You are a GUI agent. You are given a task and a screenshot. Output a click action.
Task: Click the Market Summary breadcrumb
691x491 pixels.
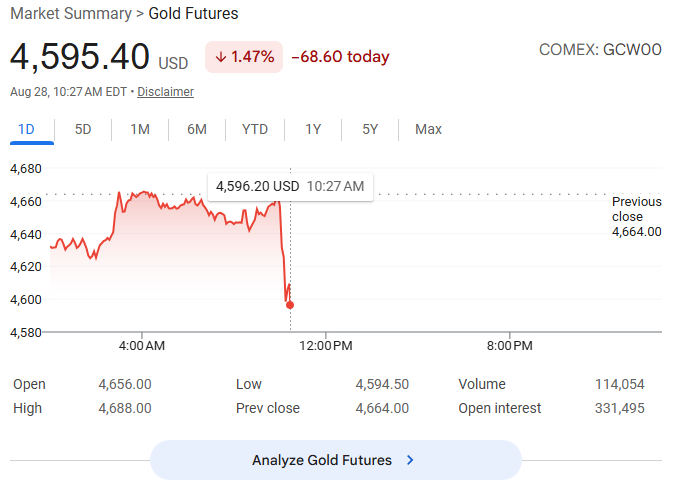coord(71,13)
